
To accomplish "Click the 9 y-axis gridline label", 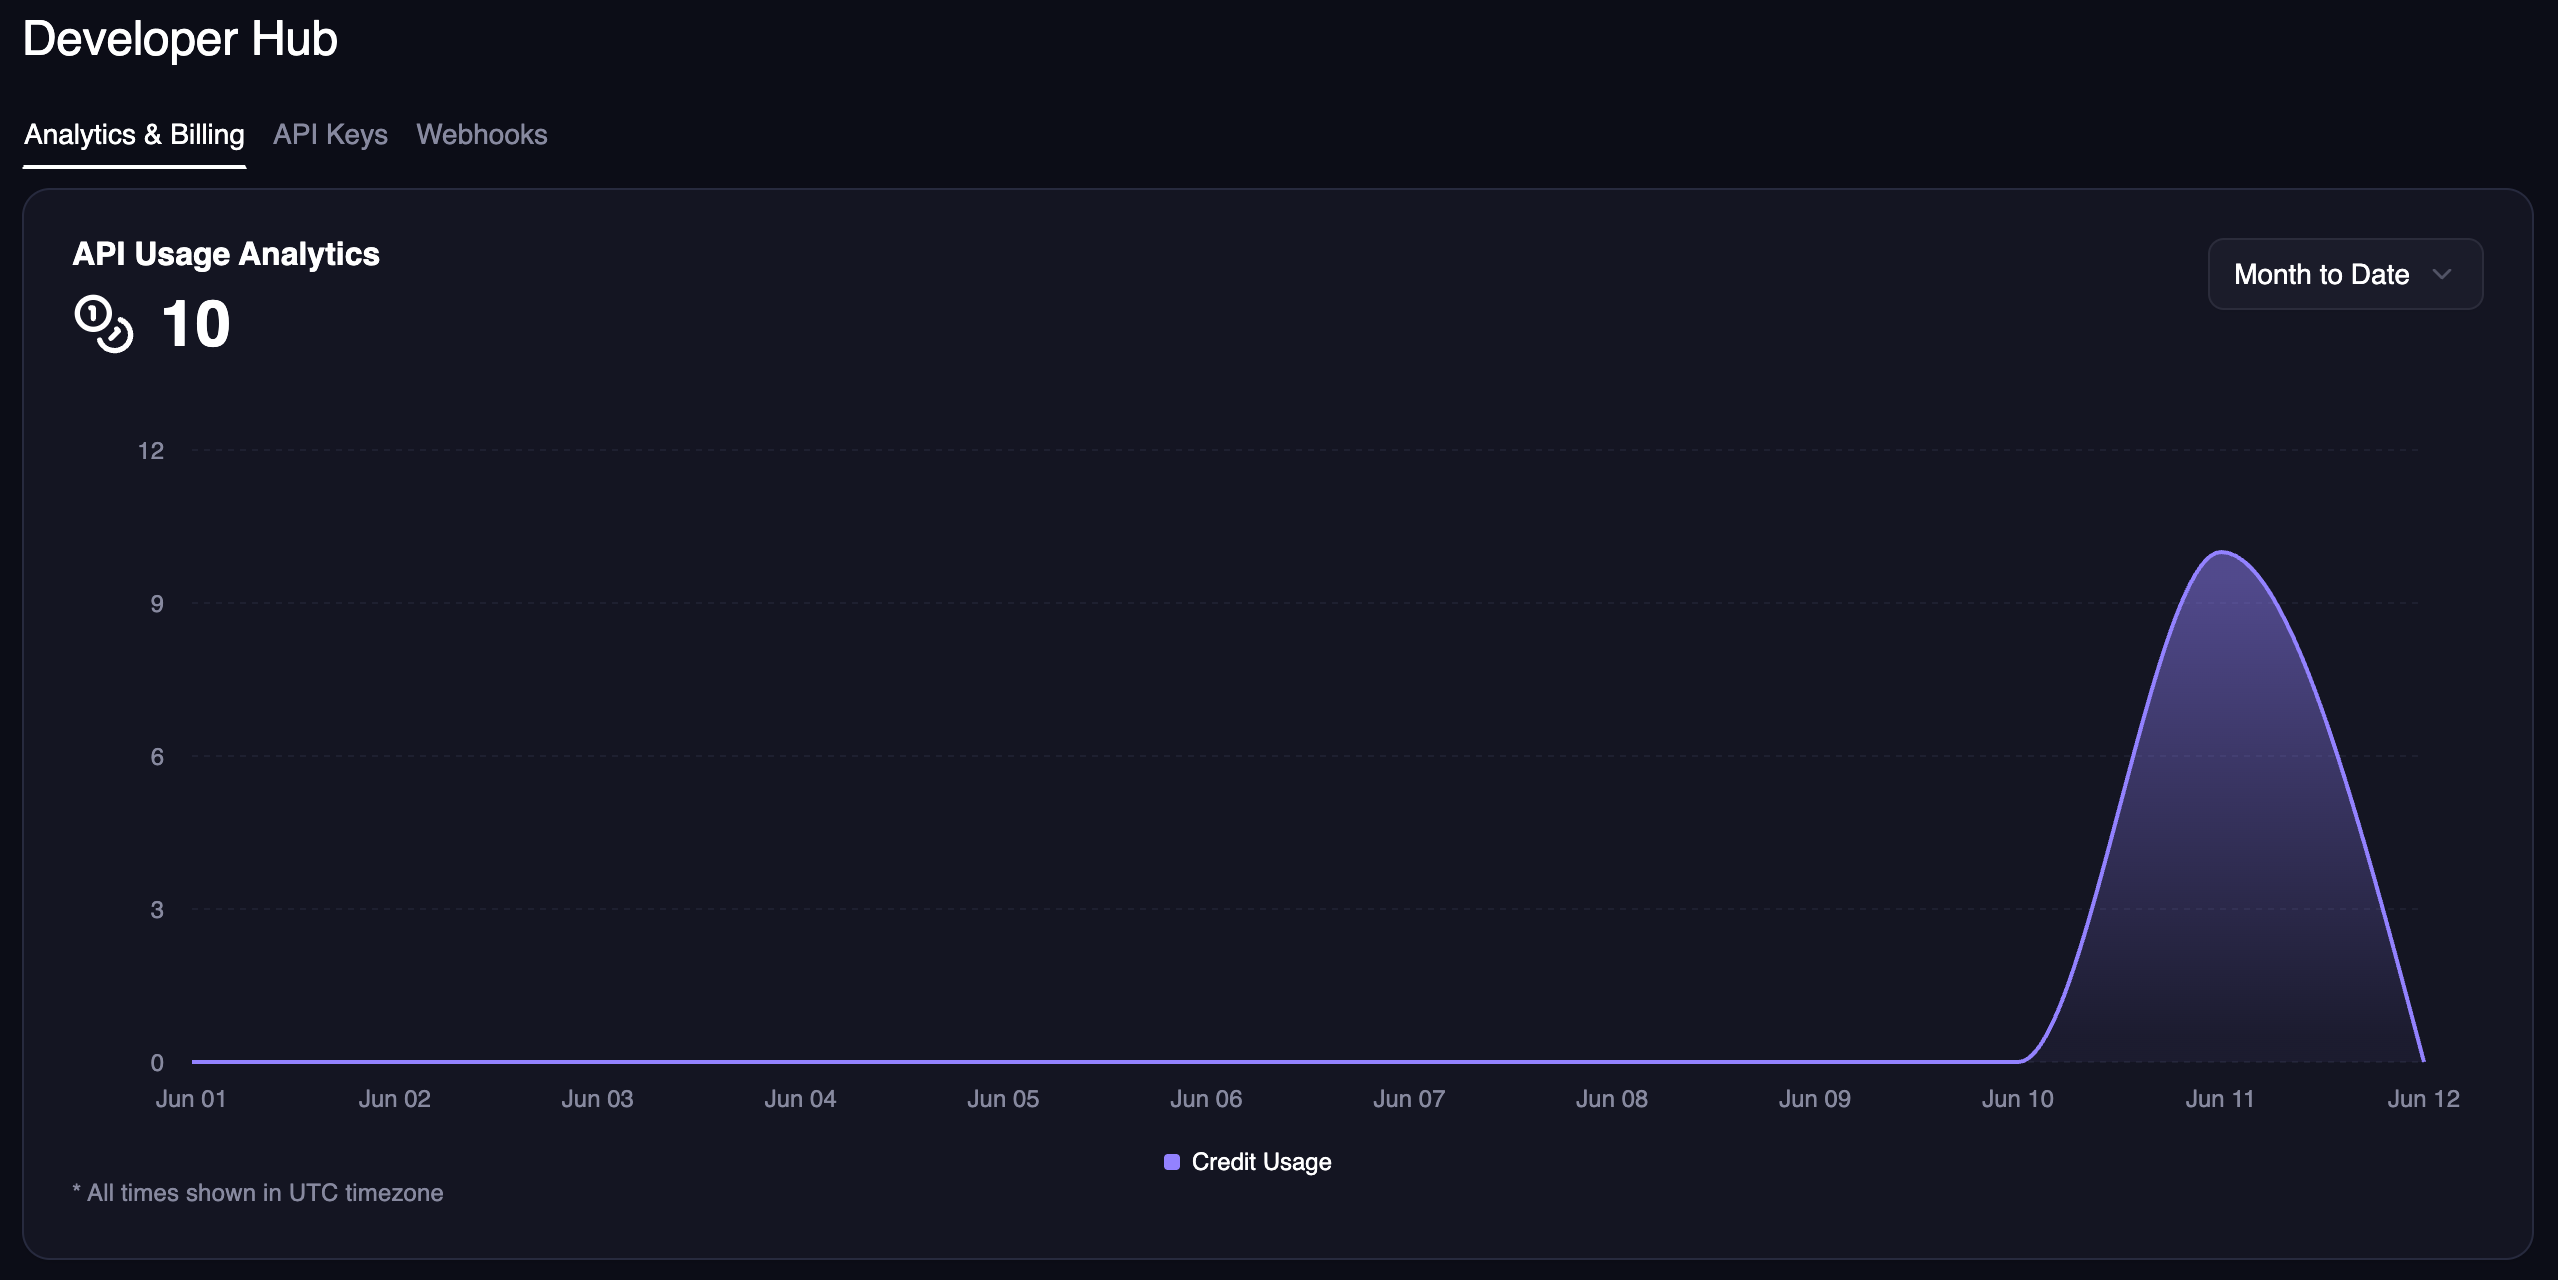I will (x=157, y=604).
